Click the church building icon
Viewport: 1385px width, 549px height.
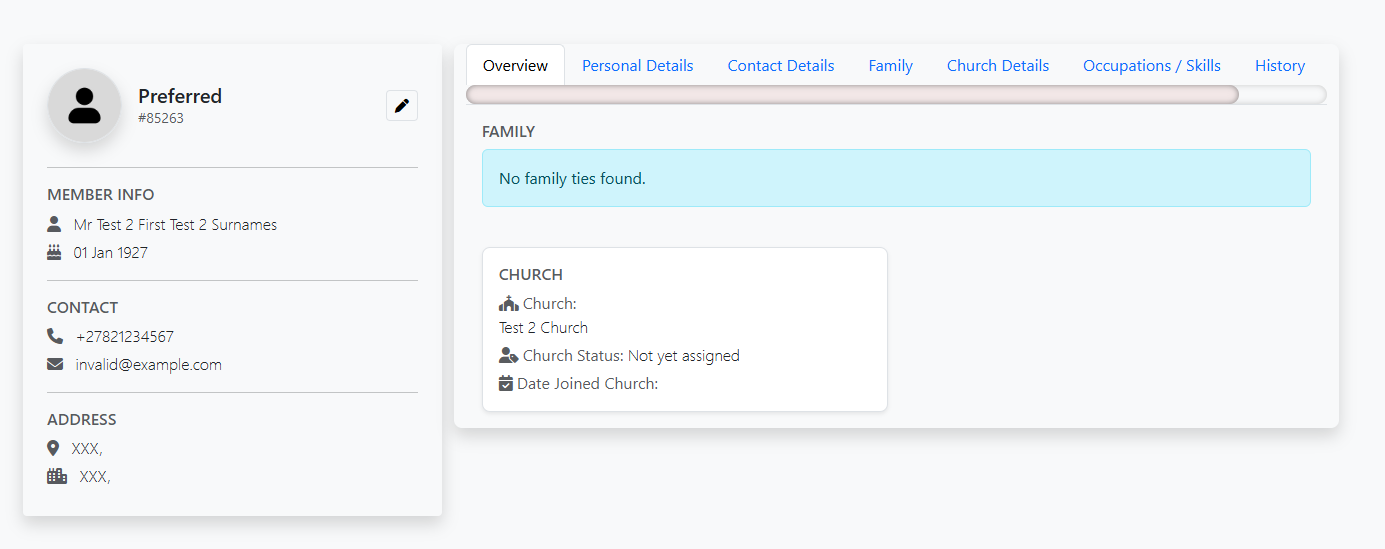coord(508,303)
